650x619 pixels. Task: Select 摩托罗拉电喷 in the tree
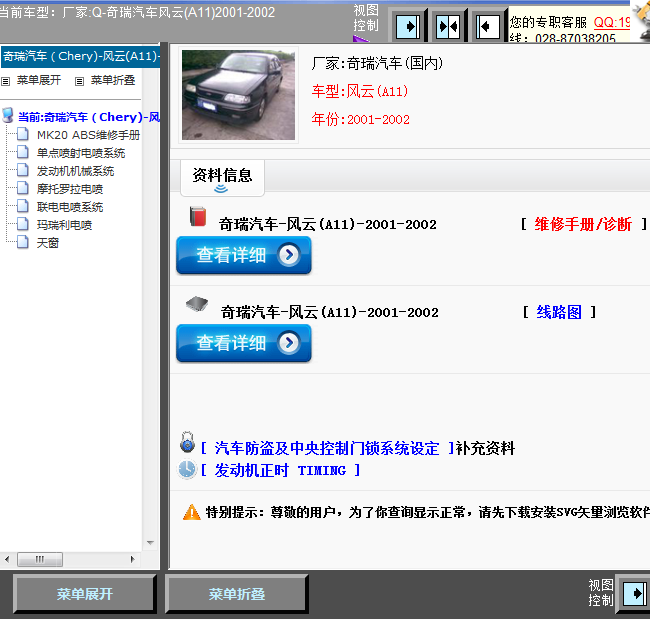pyautogui.click(x=70, y=189)
